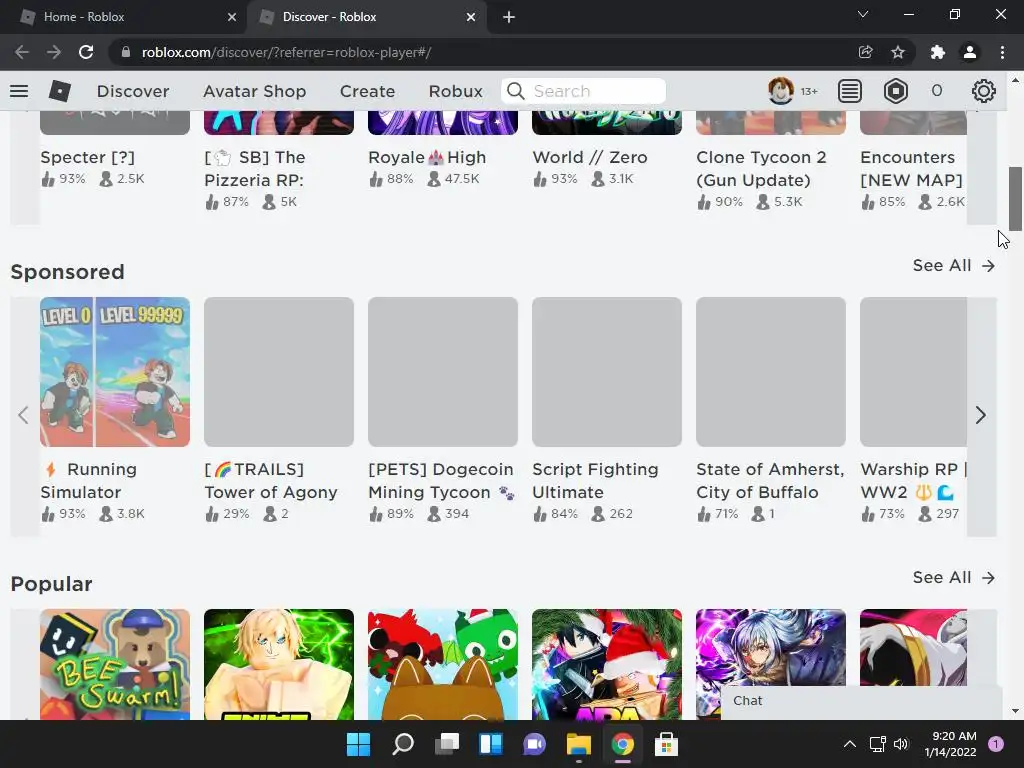
Task: Close the Home - Roblox tab
Action: (x=231, y=17)
